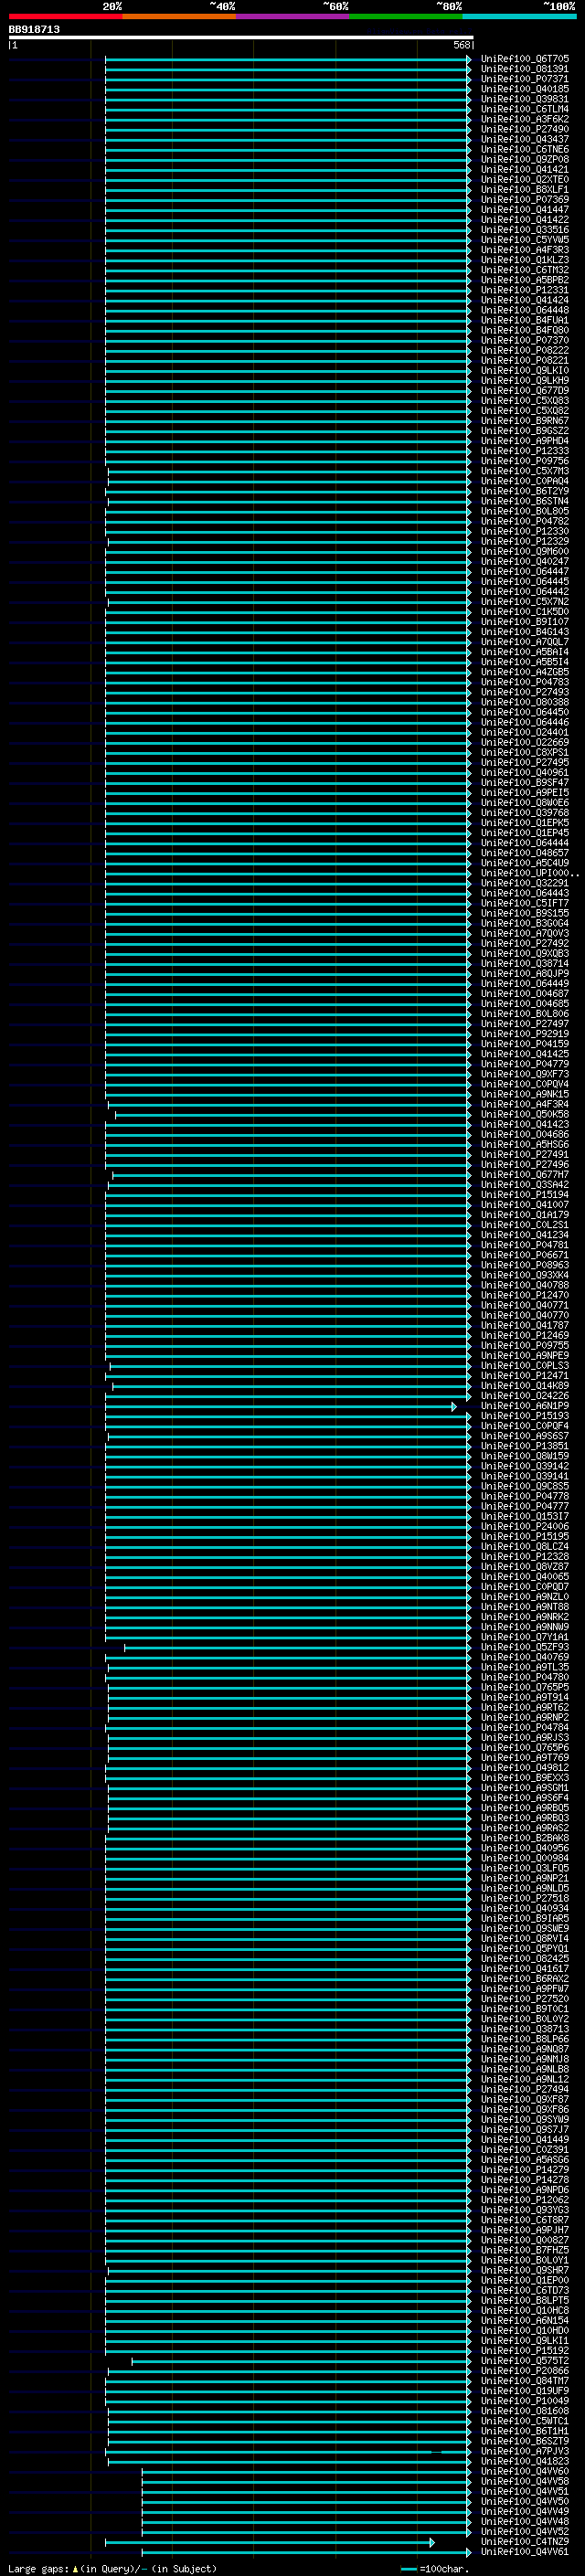The image size is (585, 2576).
Task: Click the UniRef100_Q6T705 hit label
Action: [524, 59]
